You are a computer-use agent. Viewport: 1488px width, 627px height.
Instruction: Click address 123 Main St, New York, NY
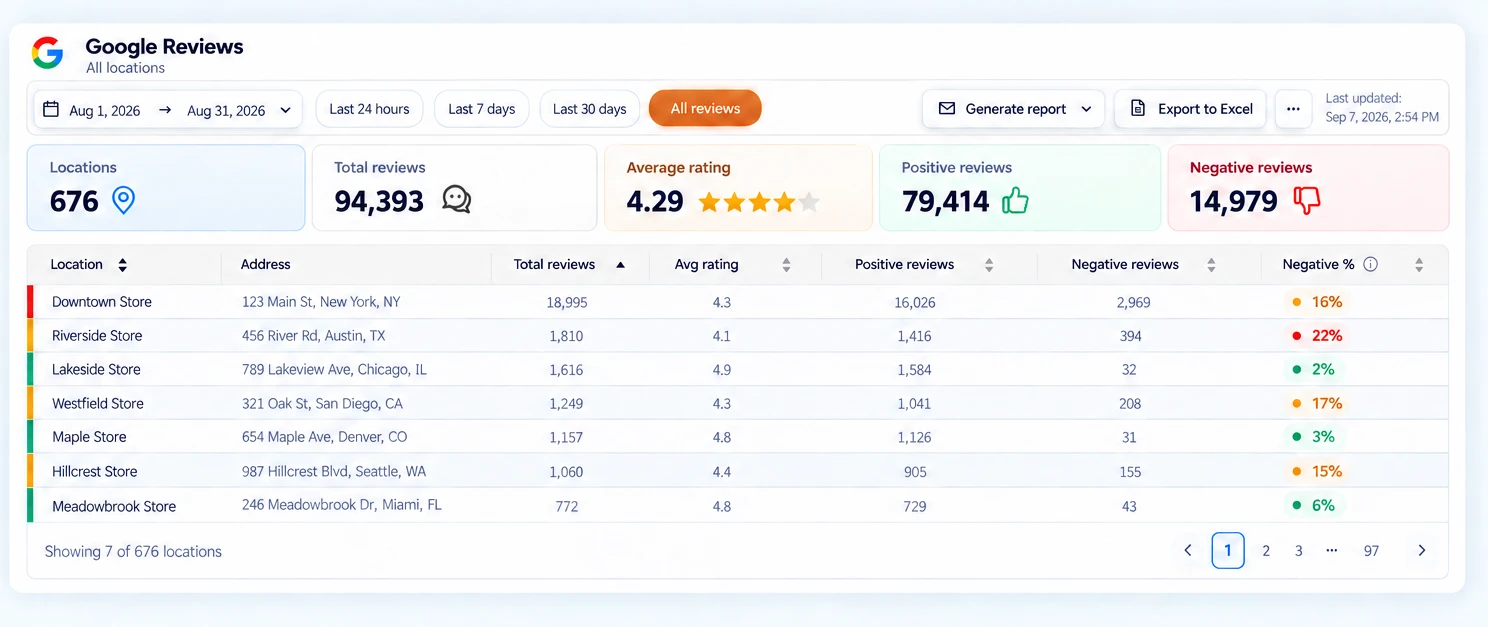pos(321,301)
